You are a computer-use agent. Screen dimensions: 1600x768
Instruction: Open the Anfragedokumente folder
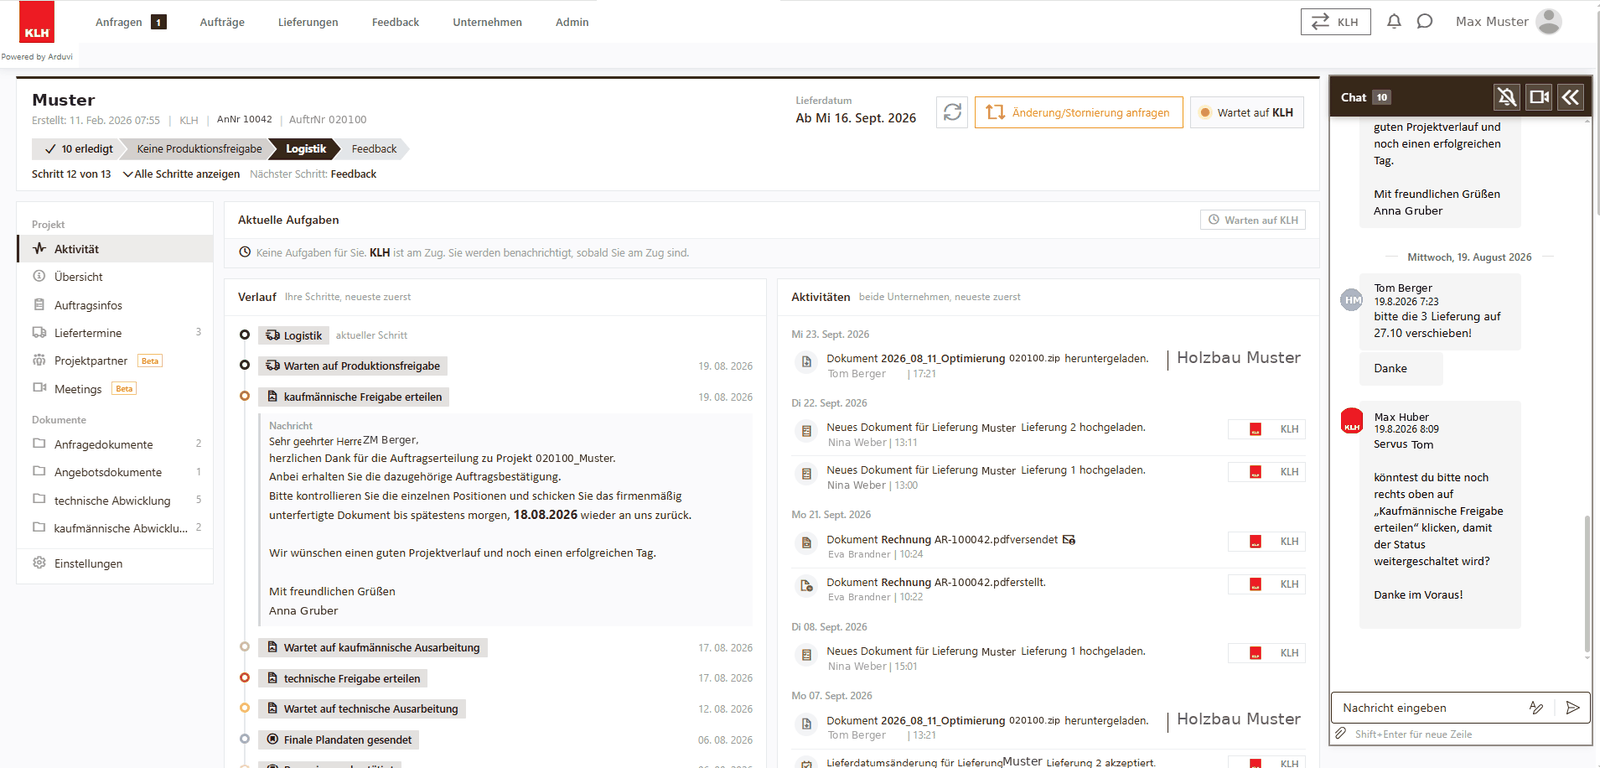click(x=115, y=444)
